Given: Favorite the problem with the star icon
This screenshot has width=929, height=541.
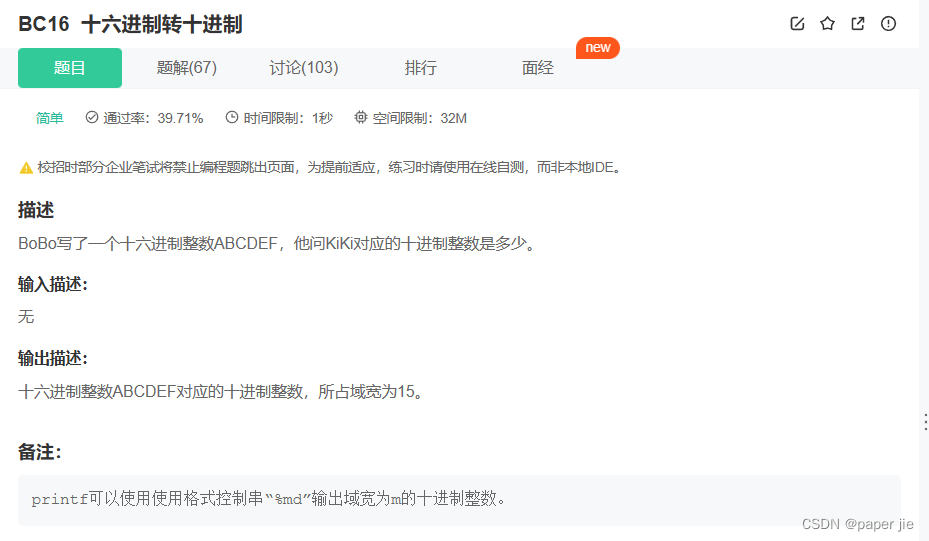Looking at the screenshot, I should pyautogui.click(x=827, y=24).
